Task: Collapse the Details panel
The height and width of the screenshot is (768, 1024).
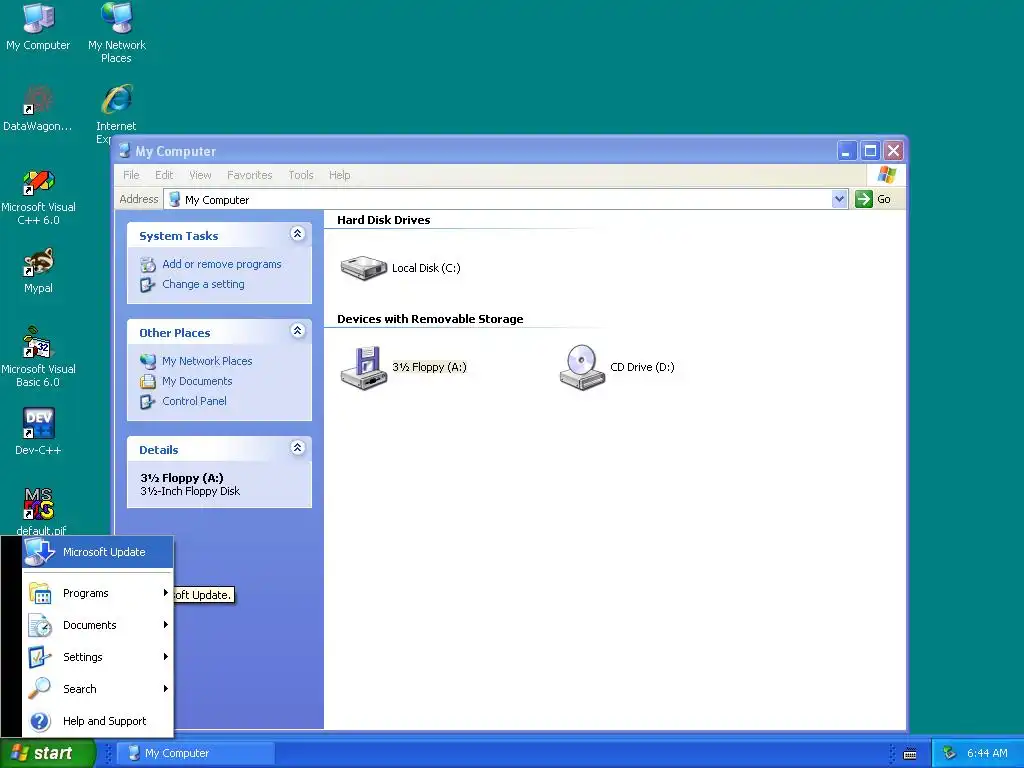Action: coord(298,447)
